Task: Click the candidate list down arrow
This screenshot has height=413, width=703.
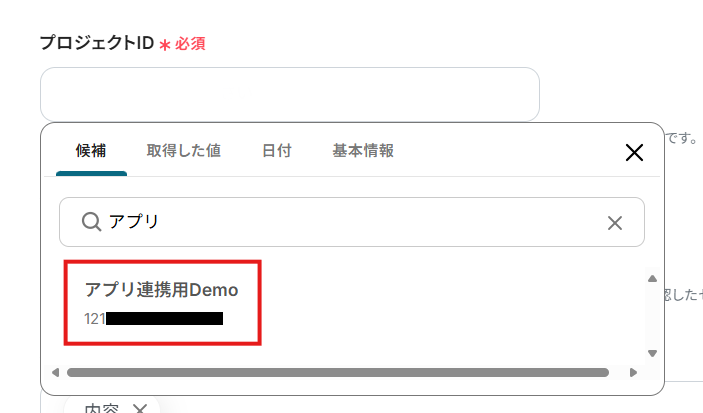Action: click(x=652, y=353)
